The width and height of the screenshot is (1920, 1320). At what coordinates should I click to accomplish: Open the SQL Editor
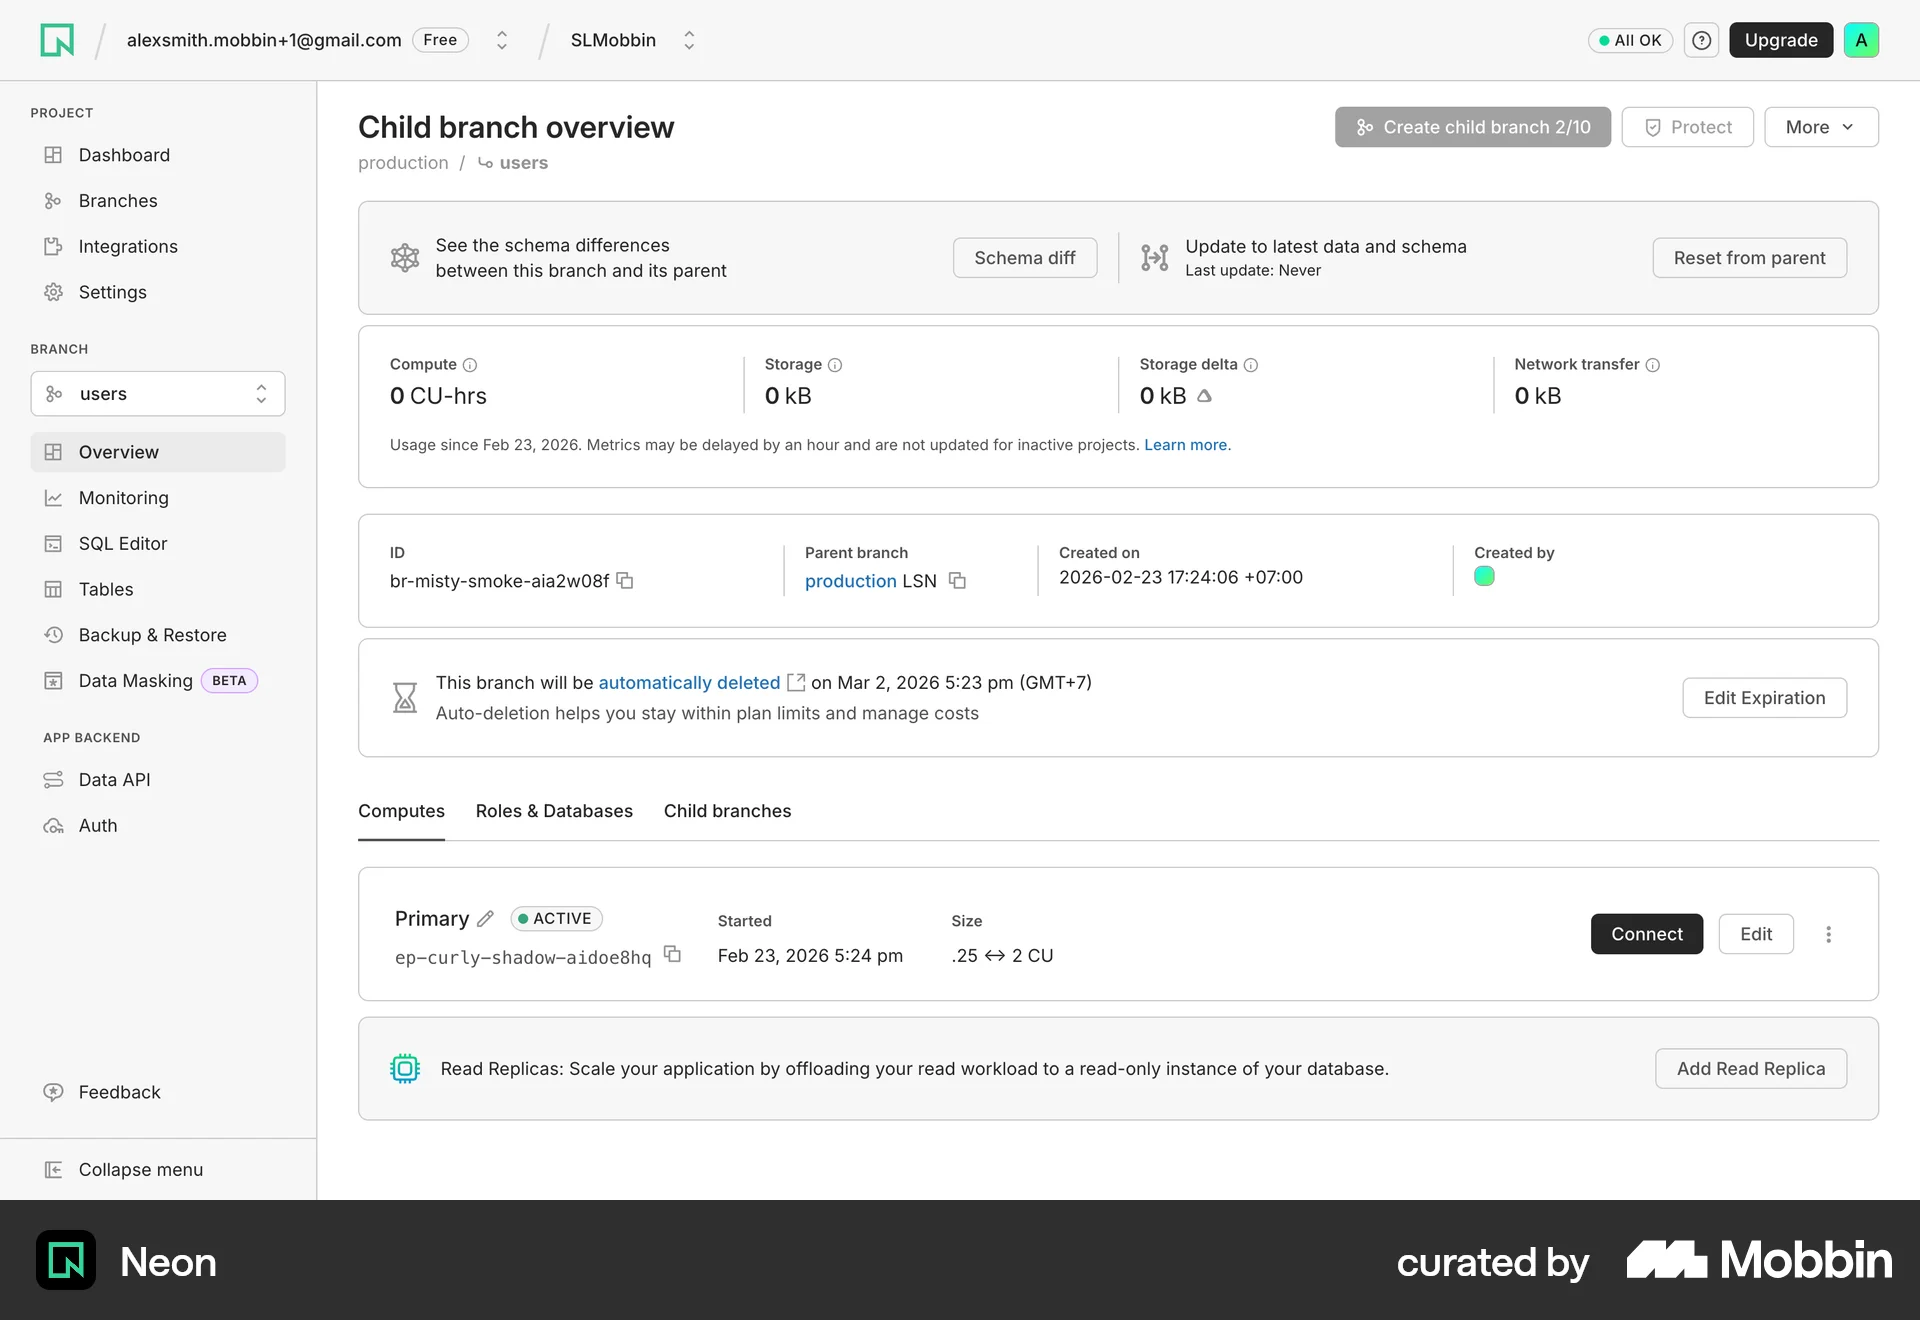pyautogui.click(x=158, y=544)
